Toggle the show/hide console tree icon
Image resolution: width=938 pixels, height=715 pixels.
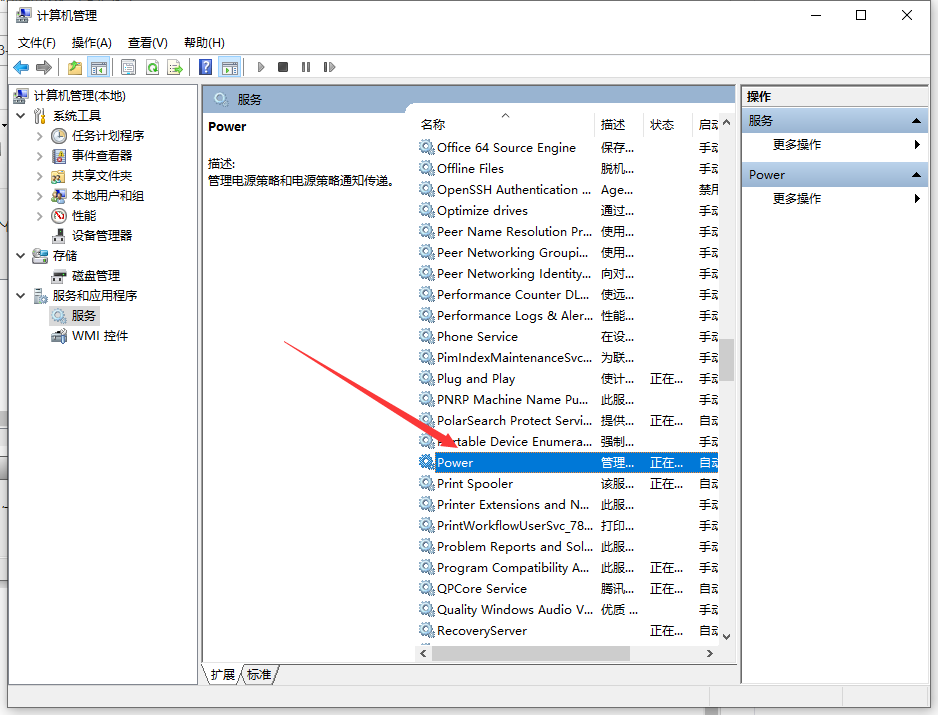click(x=99, y=67)
